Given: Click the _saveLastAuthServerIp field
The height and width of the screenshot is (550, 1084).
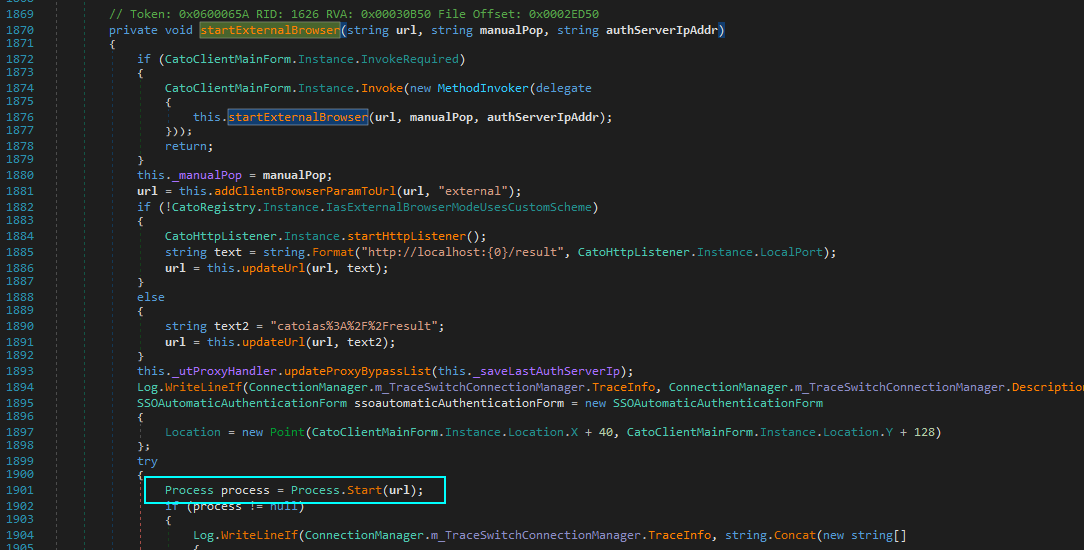Looking at the screenshot, I should 547,371.
